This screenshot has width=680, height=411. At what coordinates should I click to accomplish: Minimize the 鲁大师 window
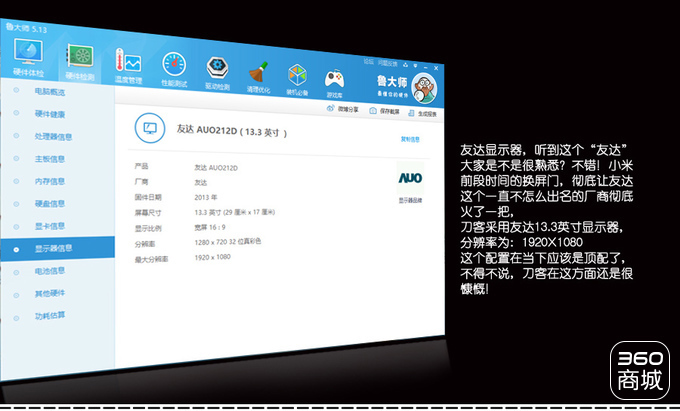(x=426, y=67)
